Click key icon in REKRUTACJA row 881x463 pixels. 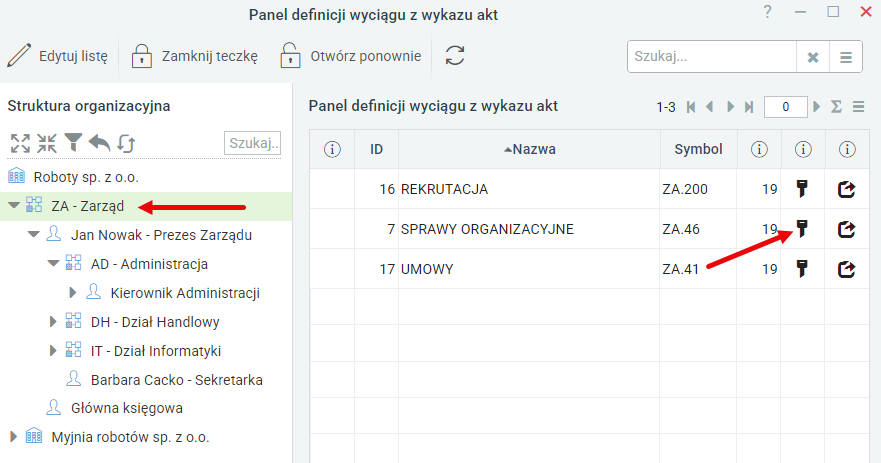click(x=802, y=189)
